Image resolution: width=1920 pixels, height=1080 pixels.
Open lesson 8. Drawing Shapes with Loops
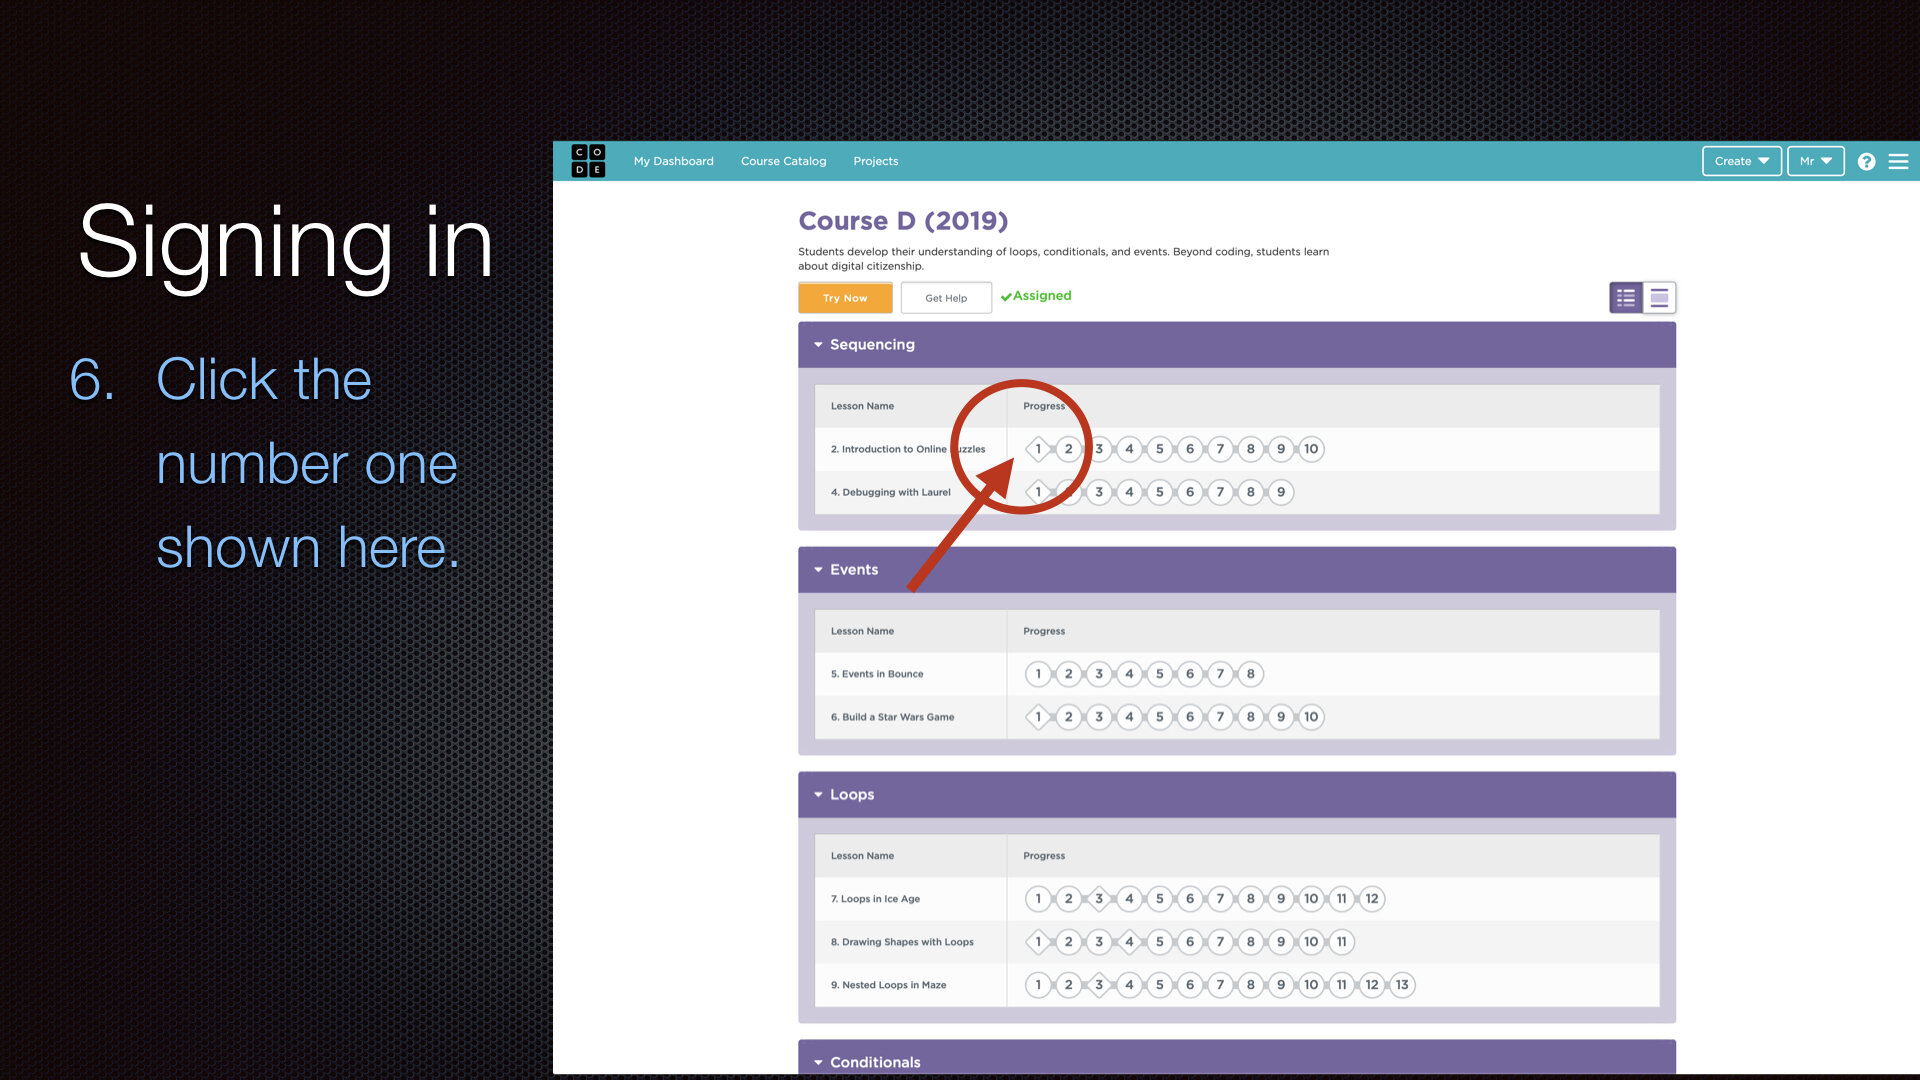[902, 942]
